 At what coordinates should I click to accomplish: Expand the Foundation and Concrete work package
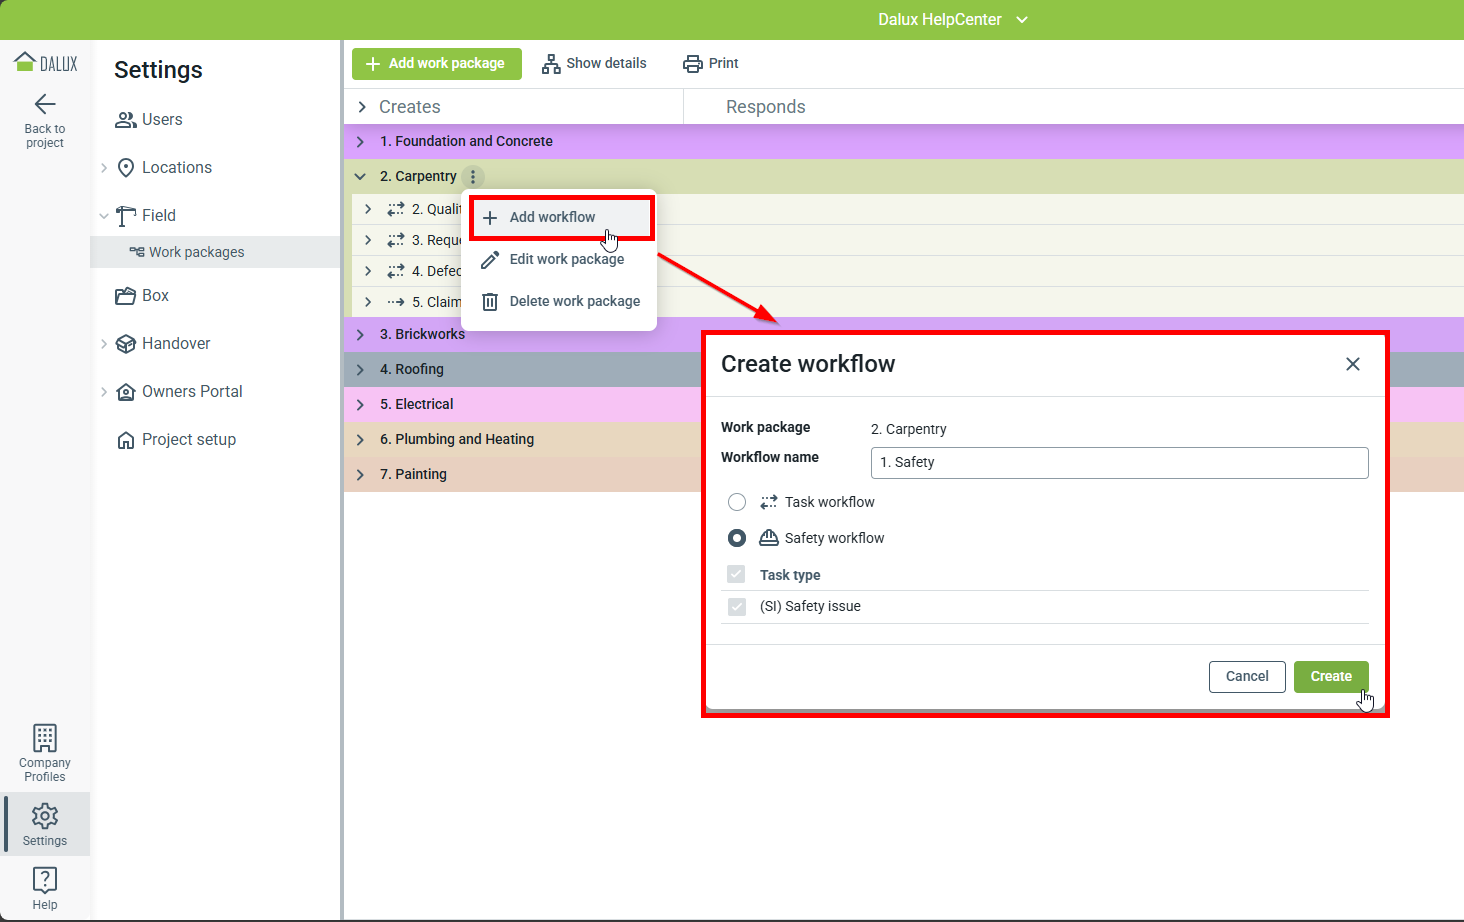pyautogui.click(x=361, y=142)
